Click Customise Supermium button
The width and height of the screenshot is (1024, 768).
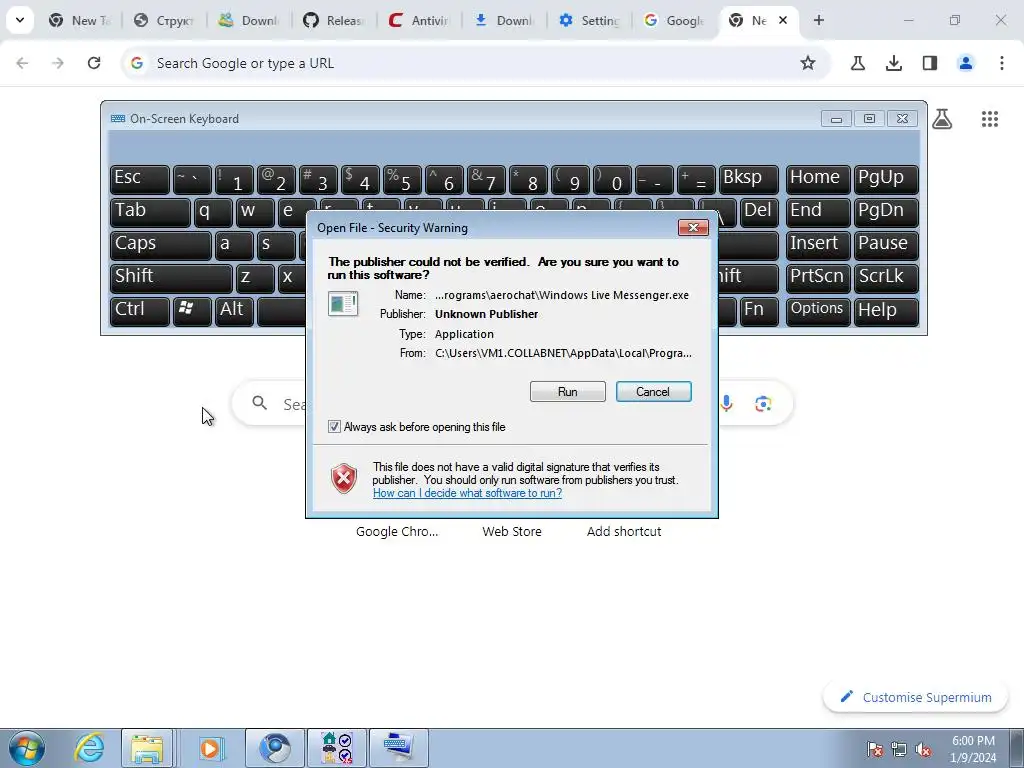tap(916, 697)
